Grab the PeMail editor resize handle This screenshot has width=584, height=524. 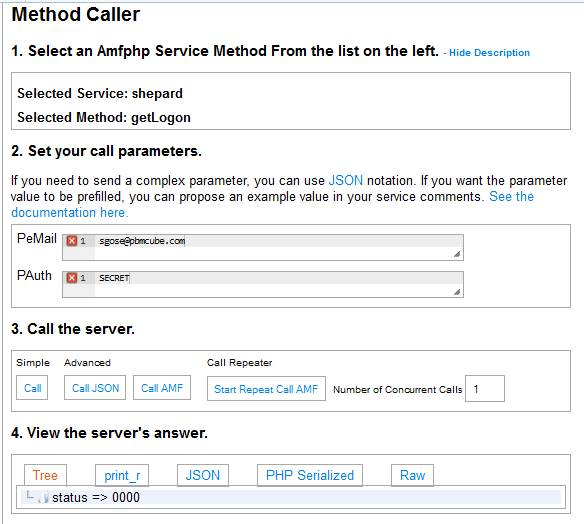[457, 254]
